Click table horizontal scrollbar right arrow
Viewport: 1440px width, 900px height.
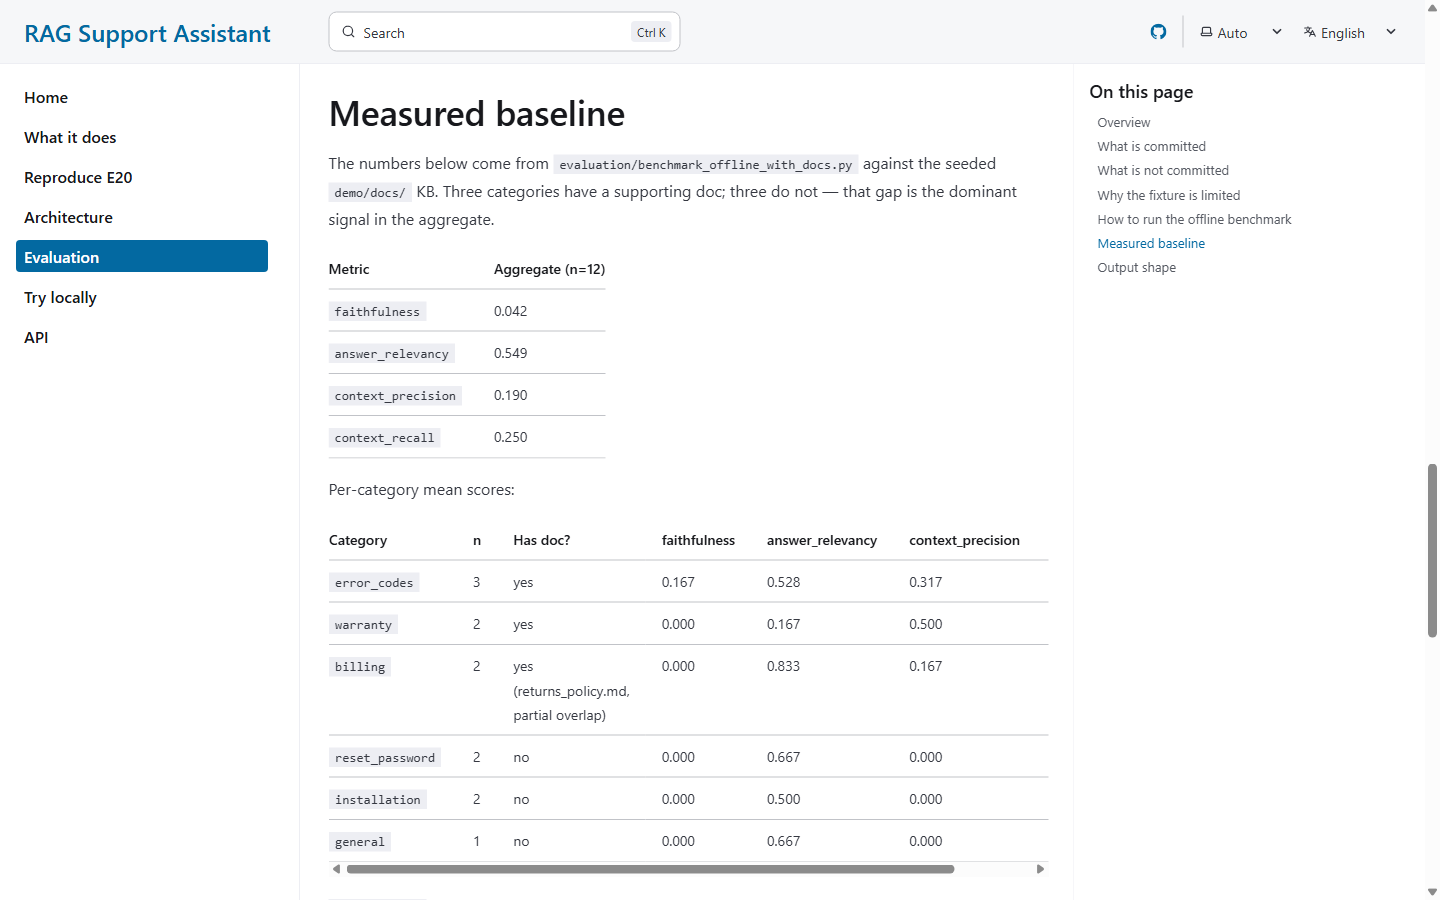coord(1040,869)
